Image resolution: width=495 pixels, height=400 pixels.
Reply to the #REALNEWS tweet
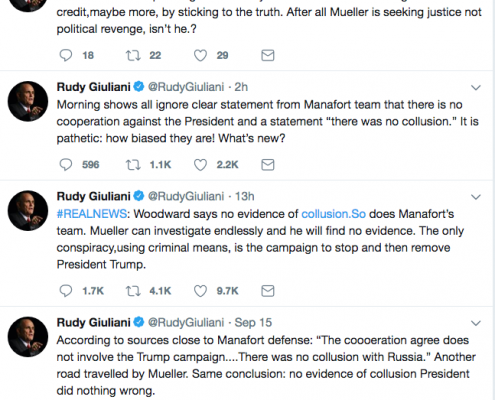pyautogui.click(x=66, y=291)
